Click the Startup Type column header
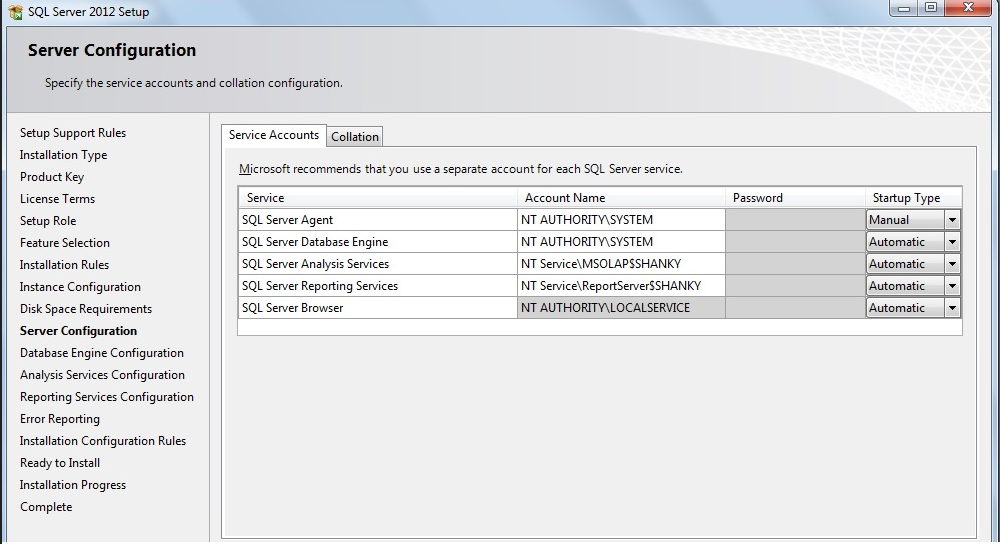This screenshot has width=1000, height=544. [x=913, y=198]
